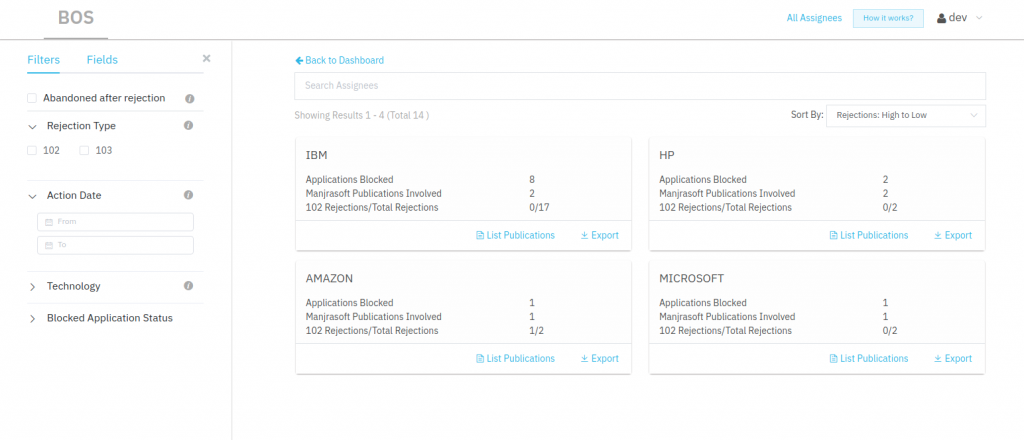Click document icon of HP List Publications
Screen dimensions: 1024x440
point(833,235)
